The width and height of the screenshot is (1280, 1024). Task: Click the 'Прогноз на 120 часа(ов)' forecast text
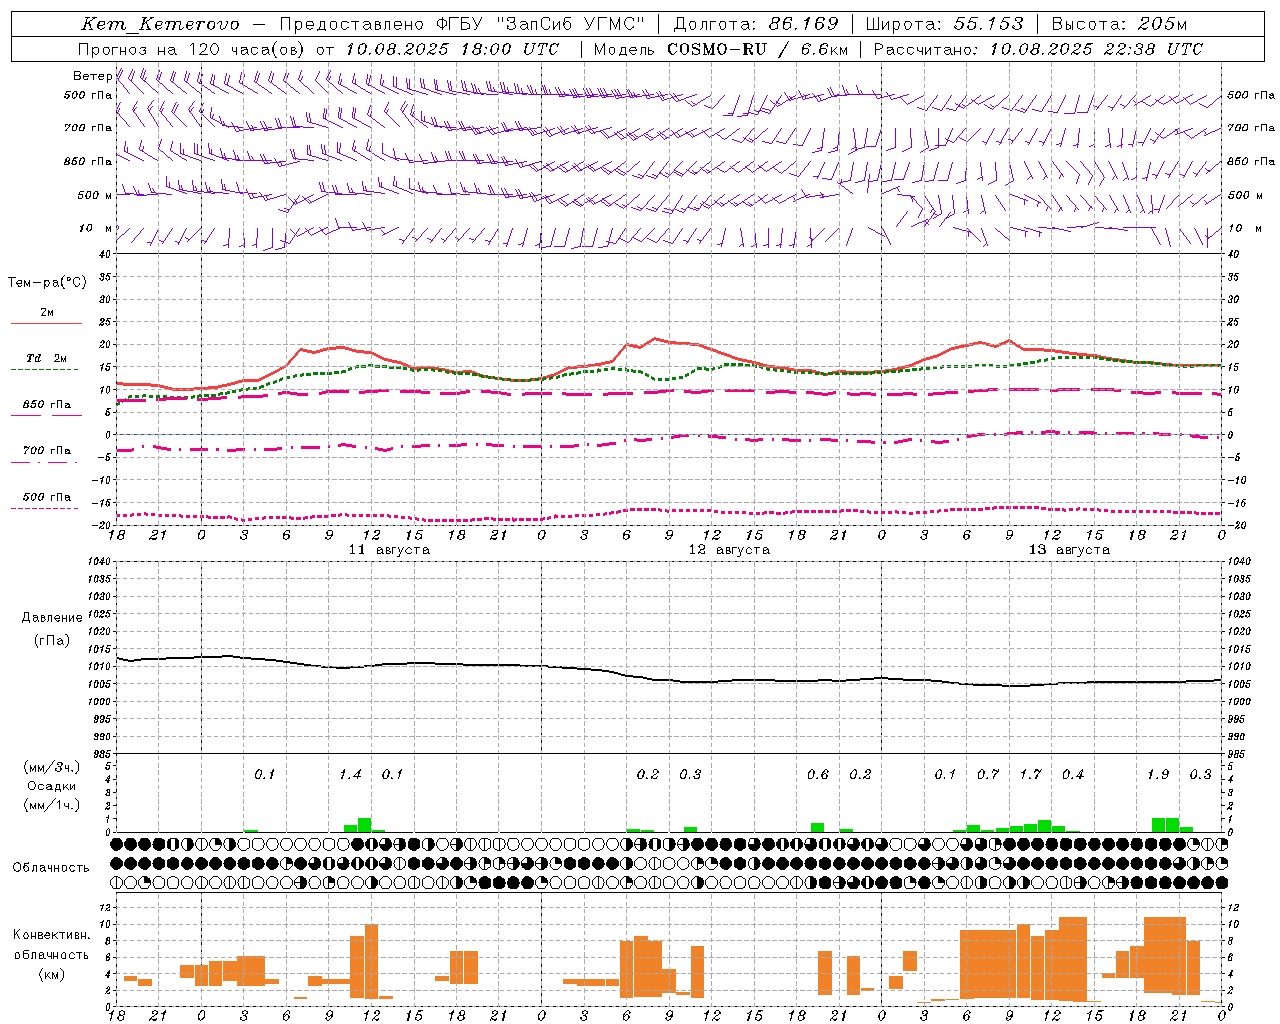[192, 49]
